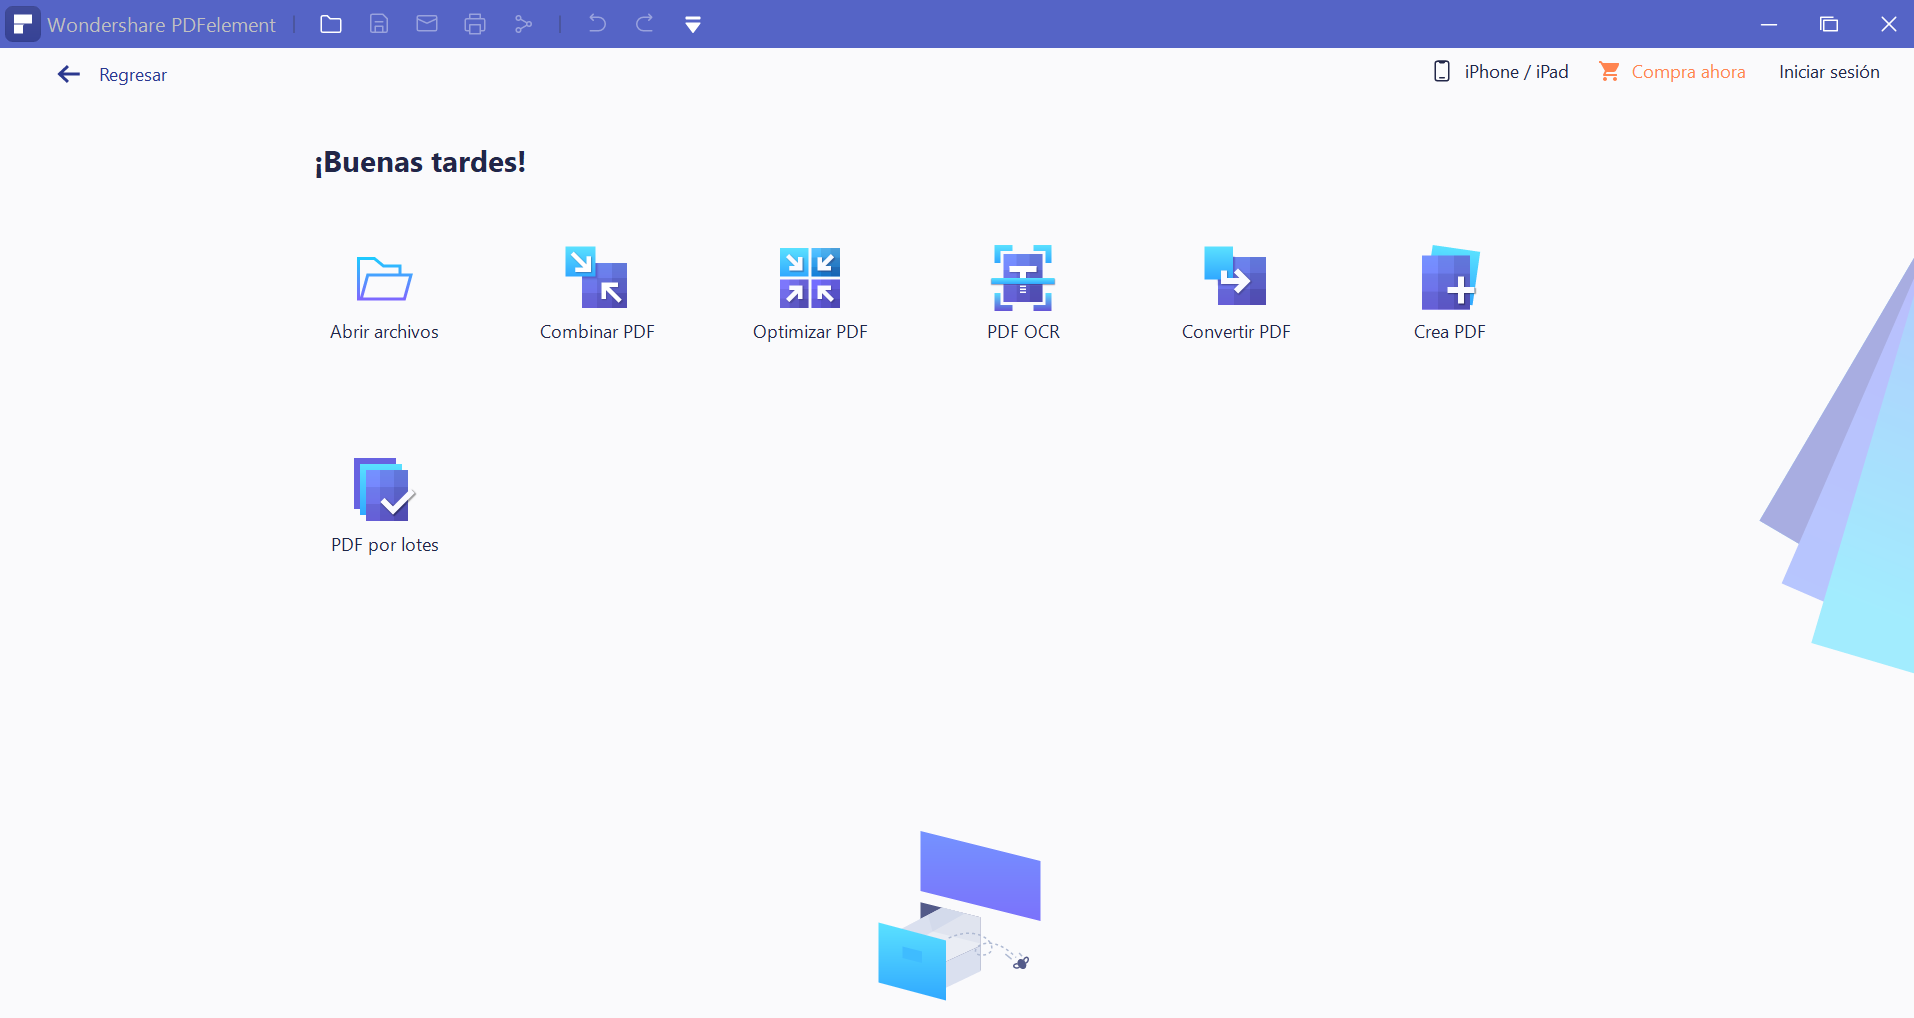Screen dimensions: 1914x1018
Task: Click the Abrir archivos folder icon
Action: (x=383, y=280)
